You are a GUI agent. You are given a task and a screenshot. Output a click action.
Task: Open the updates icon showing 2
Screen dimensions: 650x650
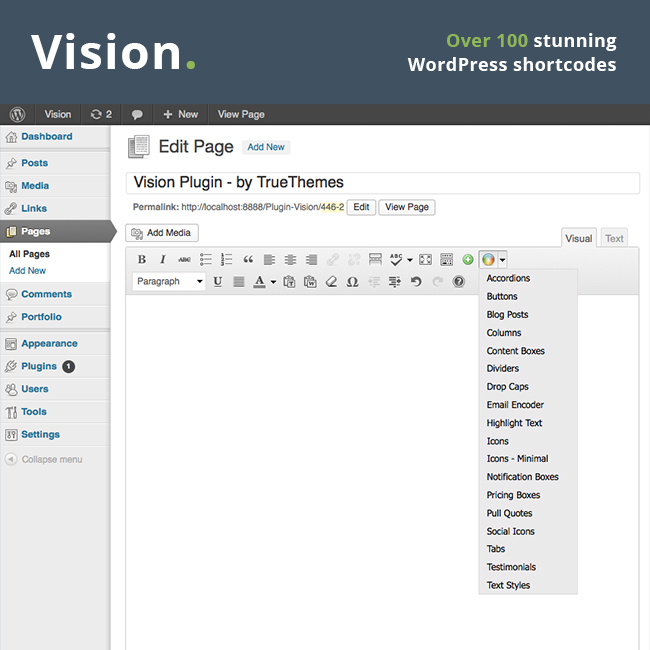pos(101,114)
